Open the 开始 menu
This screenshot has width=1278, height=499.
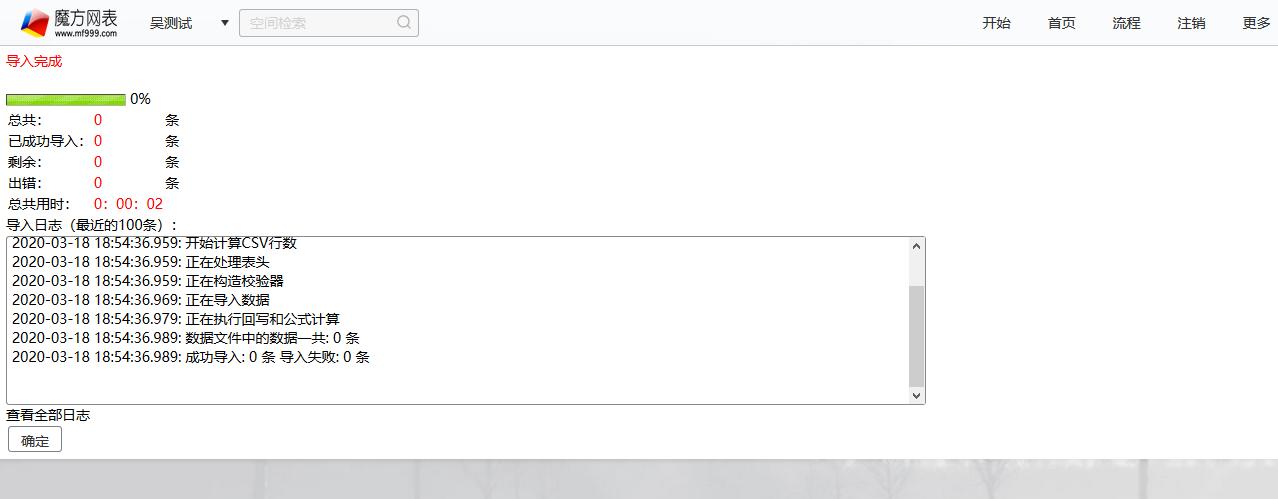click(x=996, y=23)
